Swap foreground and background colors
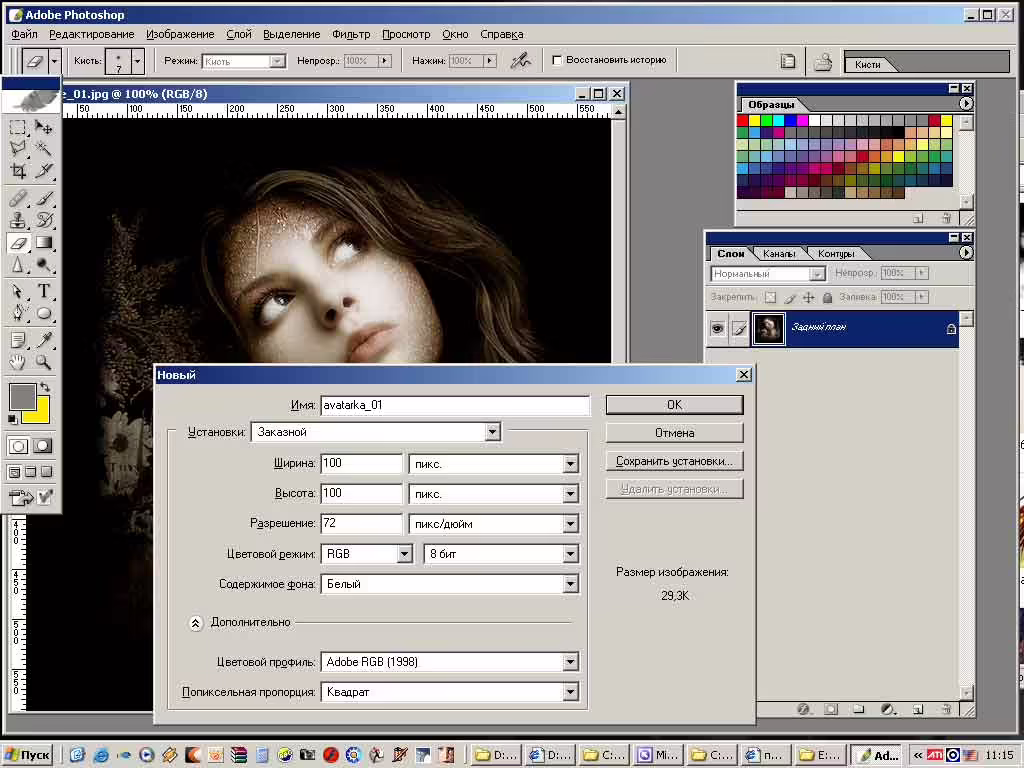 45,387
